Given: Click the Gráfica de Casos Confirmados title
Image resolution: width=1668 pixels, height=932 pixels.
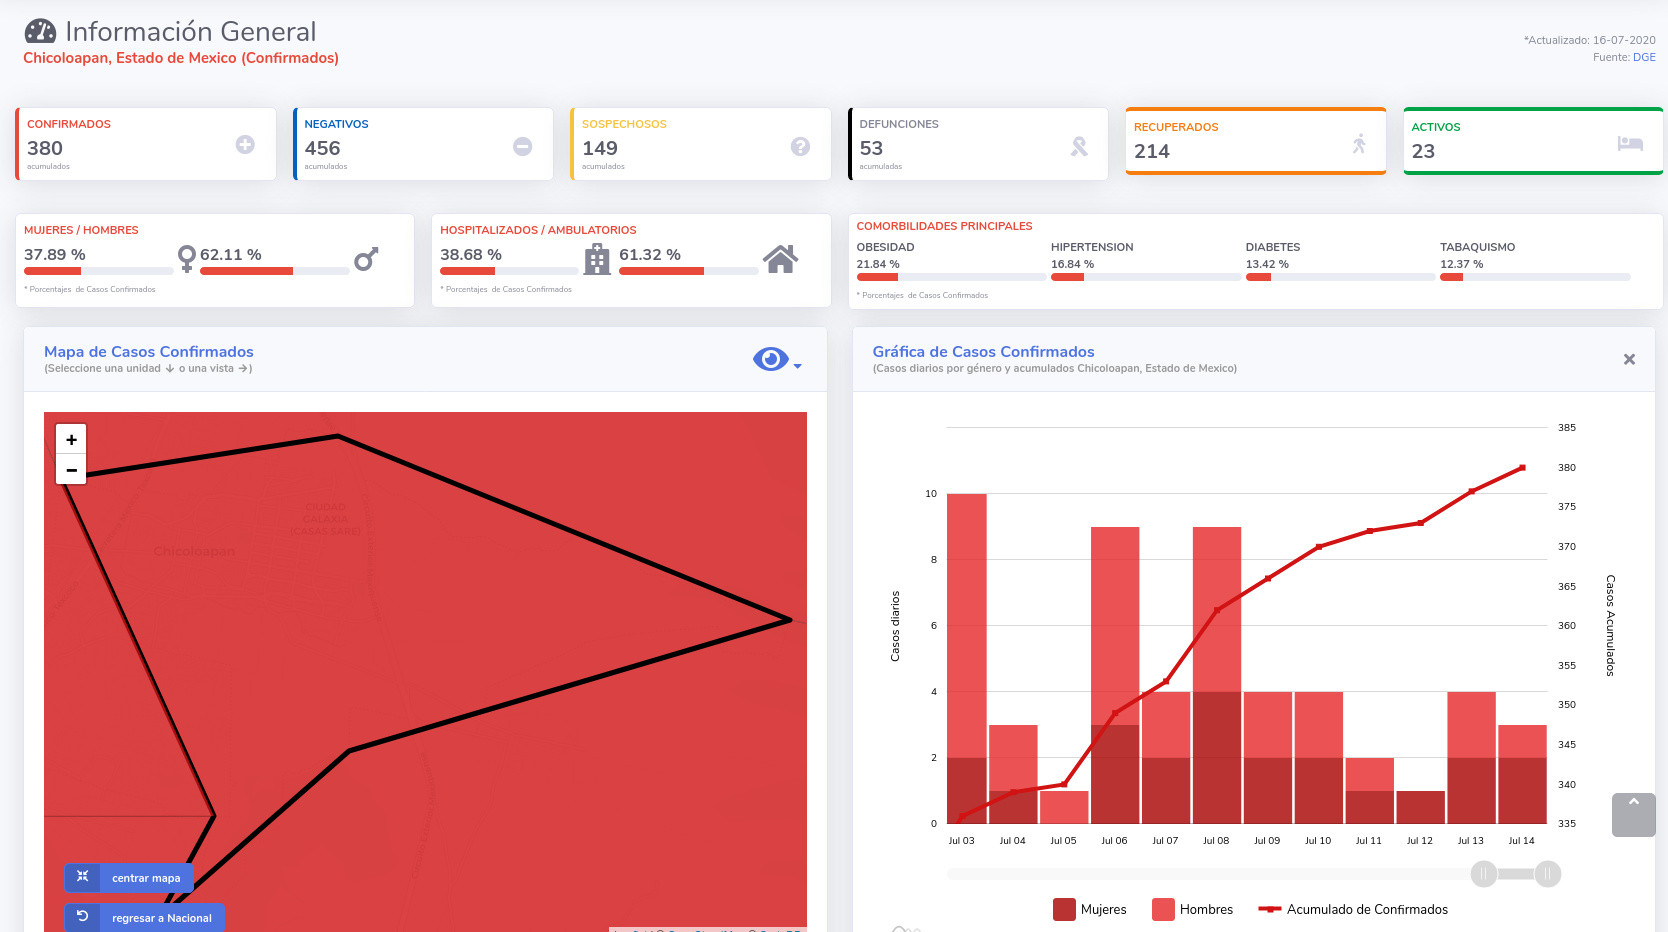Looking at the screenshot, I should [x=983, y=352].
